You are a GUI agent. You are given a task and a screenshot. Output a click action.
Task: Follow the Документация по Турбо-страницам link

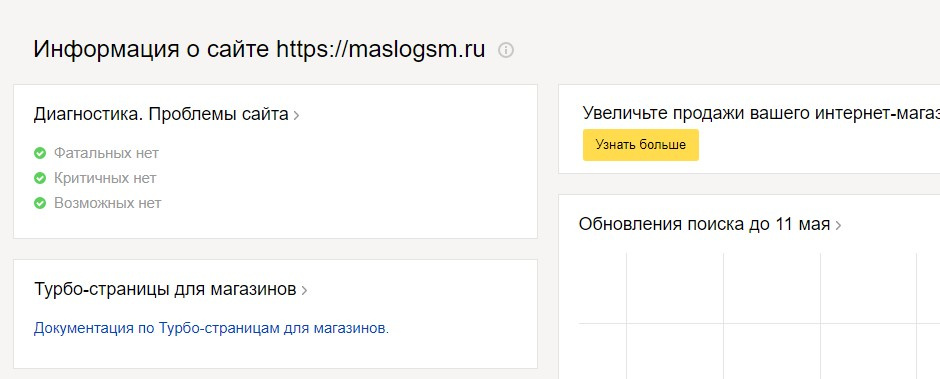coord(211,329)
